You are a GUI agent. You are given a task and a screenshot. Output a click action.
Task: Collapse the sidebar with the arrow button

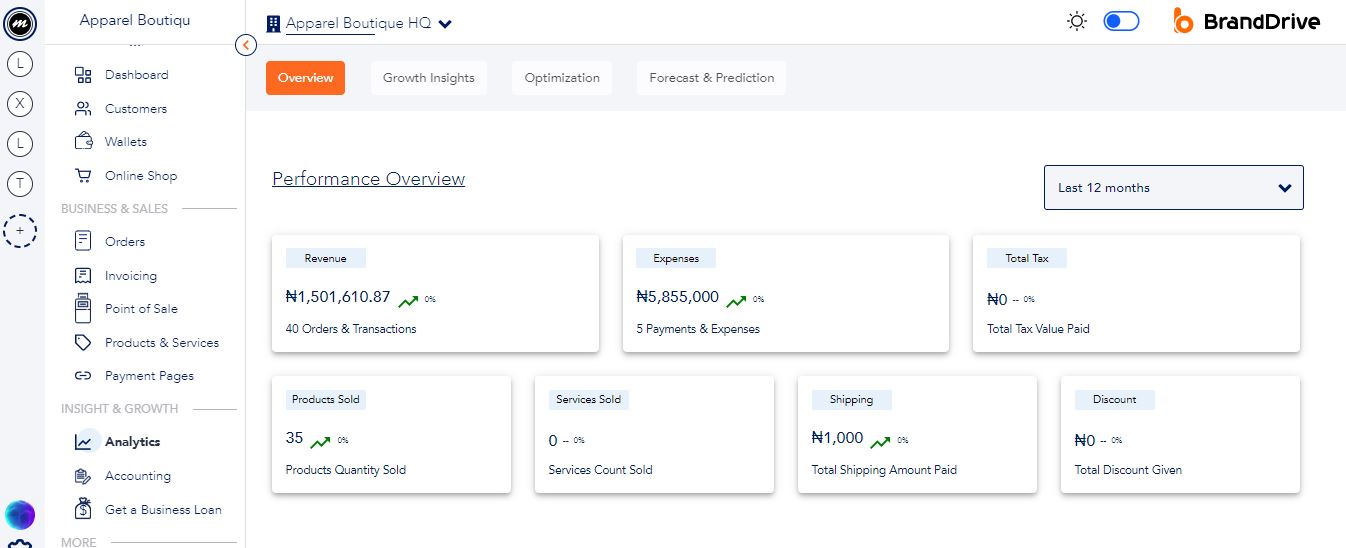(246, 44)
